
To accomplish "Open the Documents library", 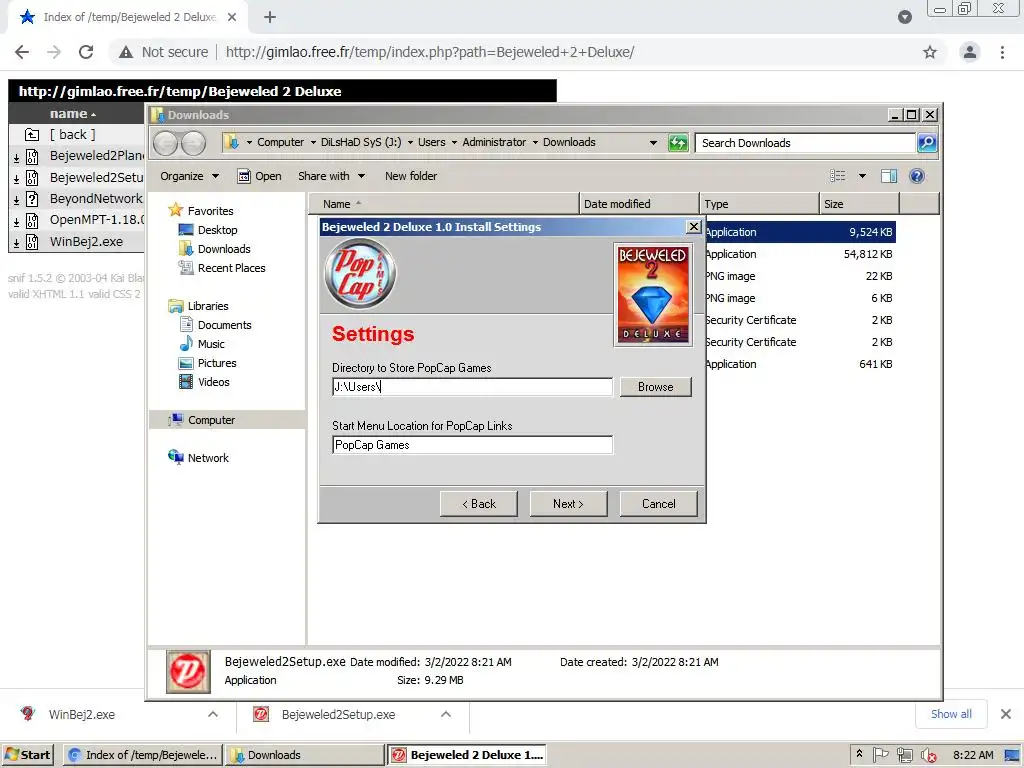I will pyautogui.click(x=224, y=325).
